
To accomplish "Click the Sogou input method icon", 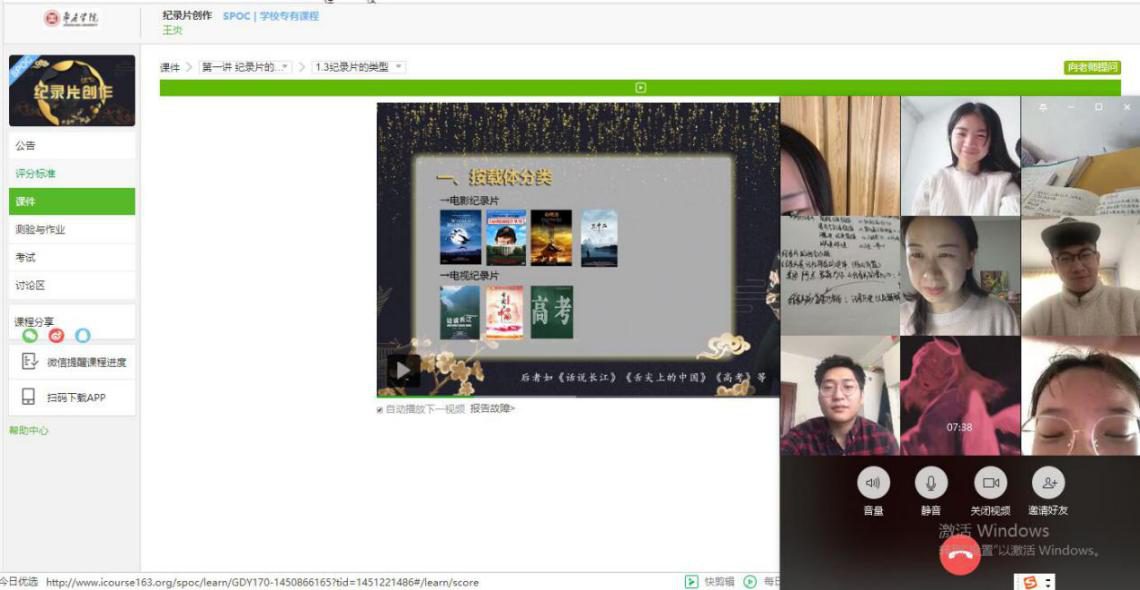I will click(1030, 582).
